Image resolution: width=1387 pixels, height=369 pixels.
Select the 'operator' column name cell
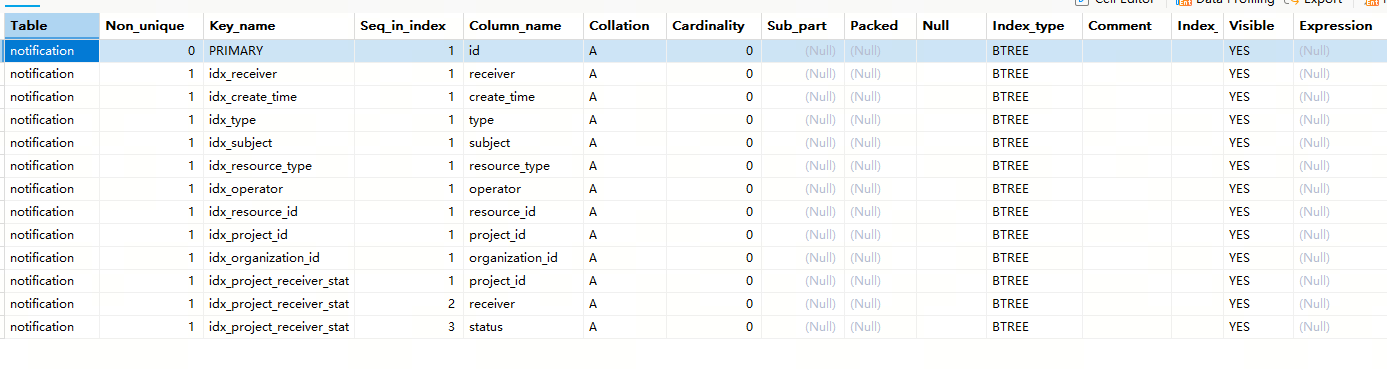523,188
